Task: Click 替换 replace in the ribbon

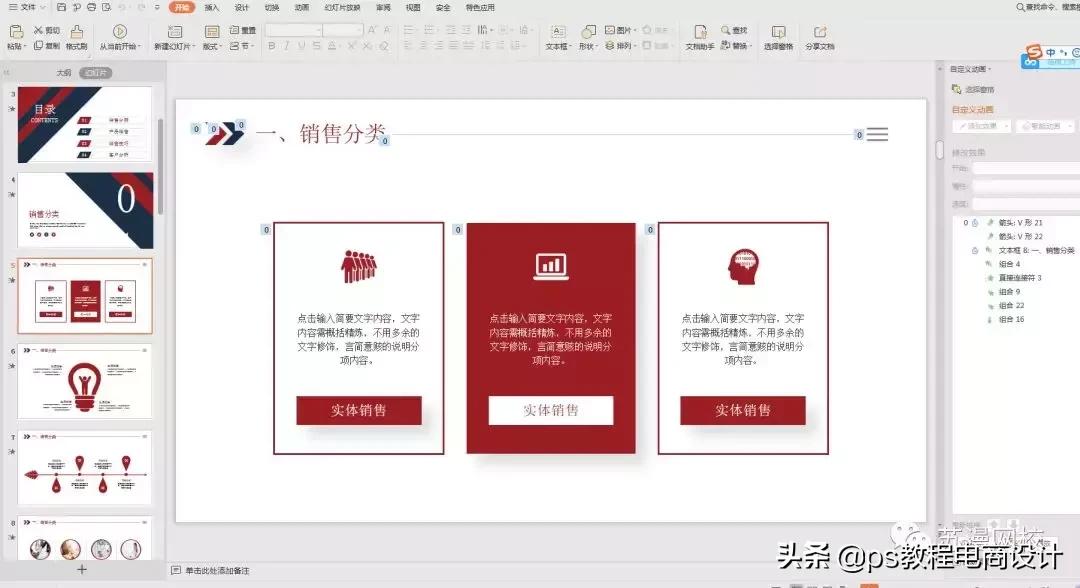Action: coord(740,47)
